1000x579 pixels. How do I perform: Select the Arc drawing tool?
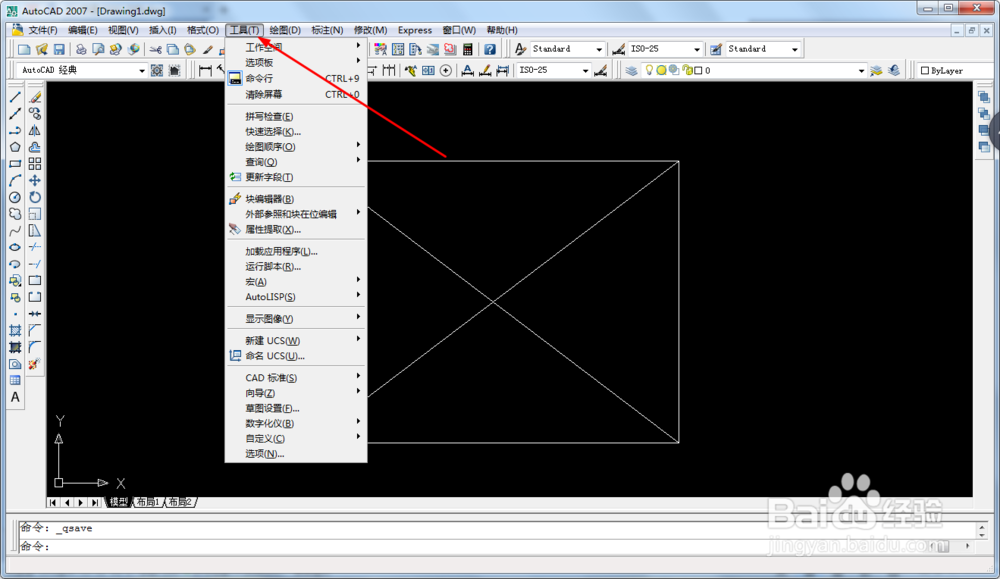[15, 180]
